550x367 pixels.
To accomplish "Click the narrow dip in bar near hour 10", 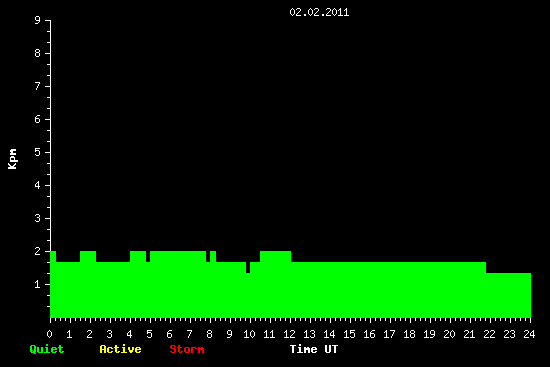I will pos(248,267).
